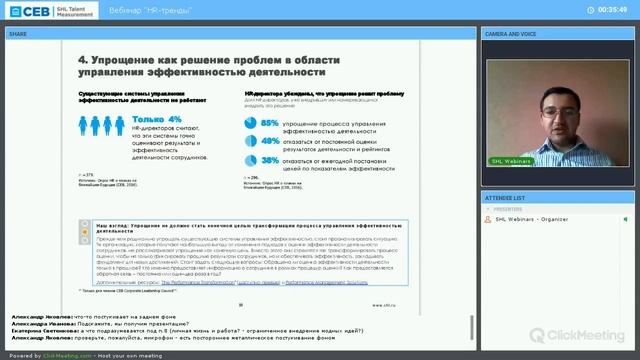Click the 49% statistic text

[270, 141]
